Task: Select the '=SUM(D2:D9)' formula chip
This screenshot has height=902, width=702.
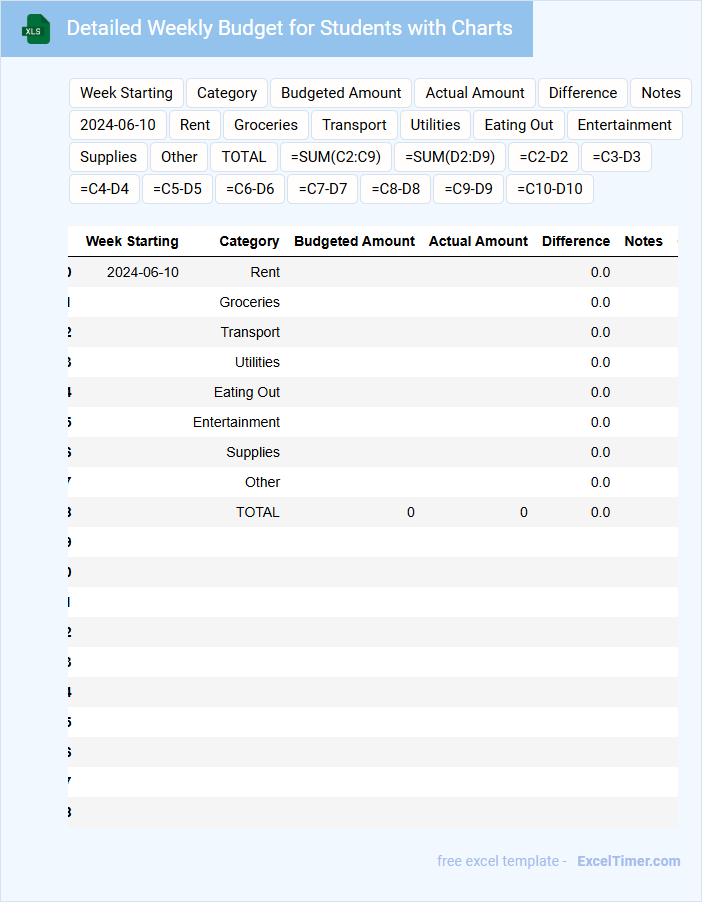Action: click(449, 157)
